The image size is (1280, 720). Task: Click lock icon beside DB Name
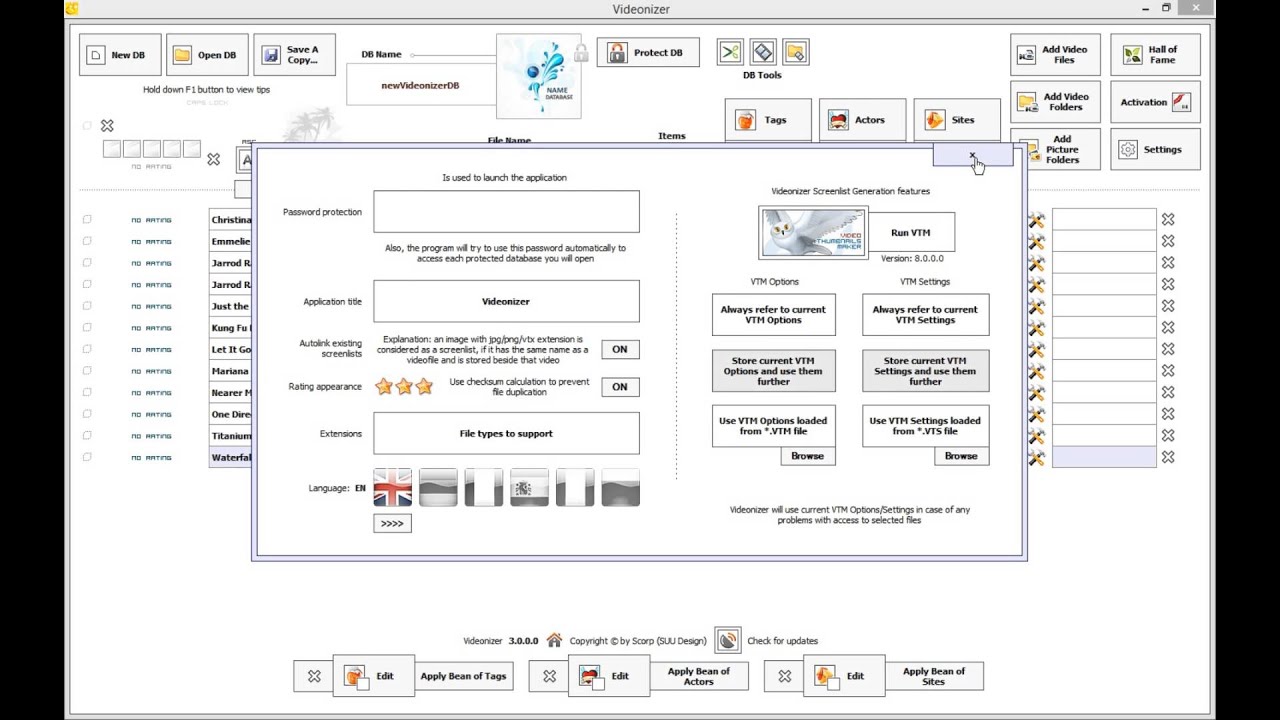pyautogui.click(x=581, y=53)
